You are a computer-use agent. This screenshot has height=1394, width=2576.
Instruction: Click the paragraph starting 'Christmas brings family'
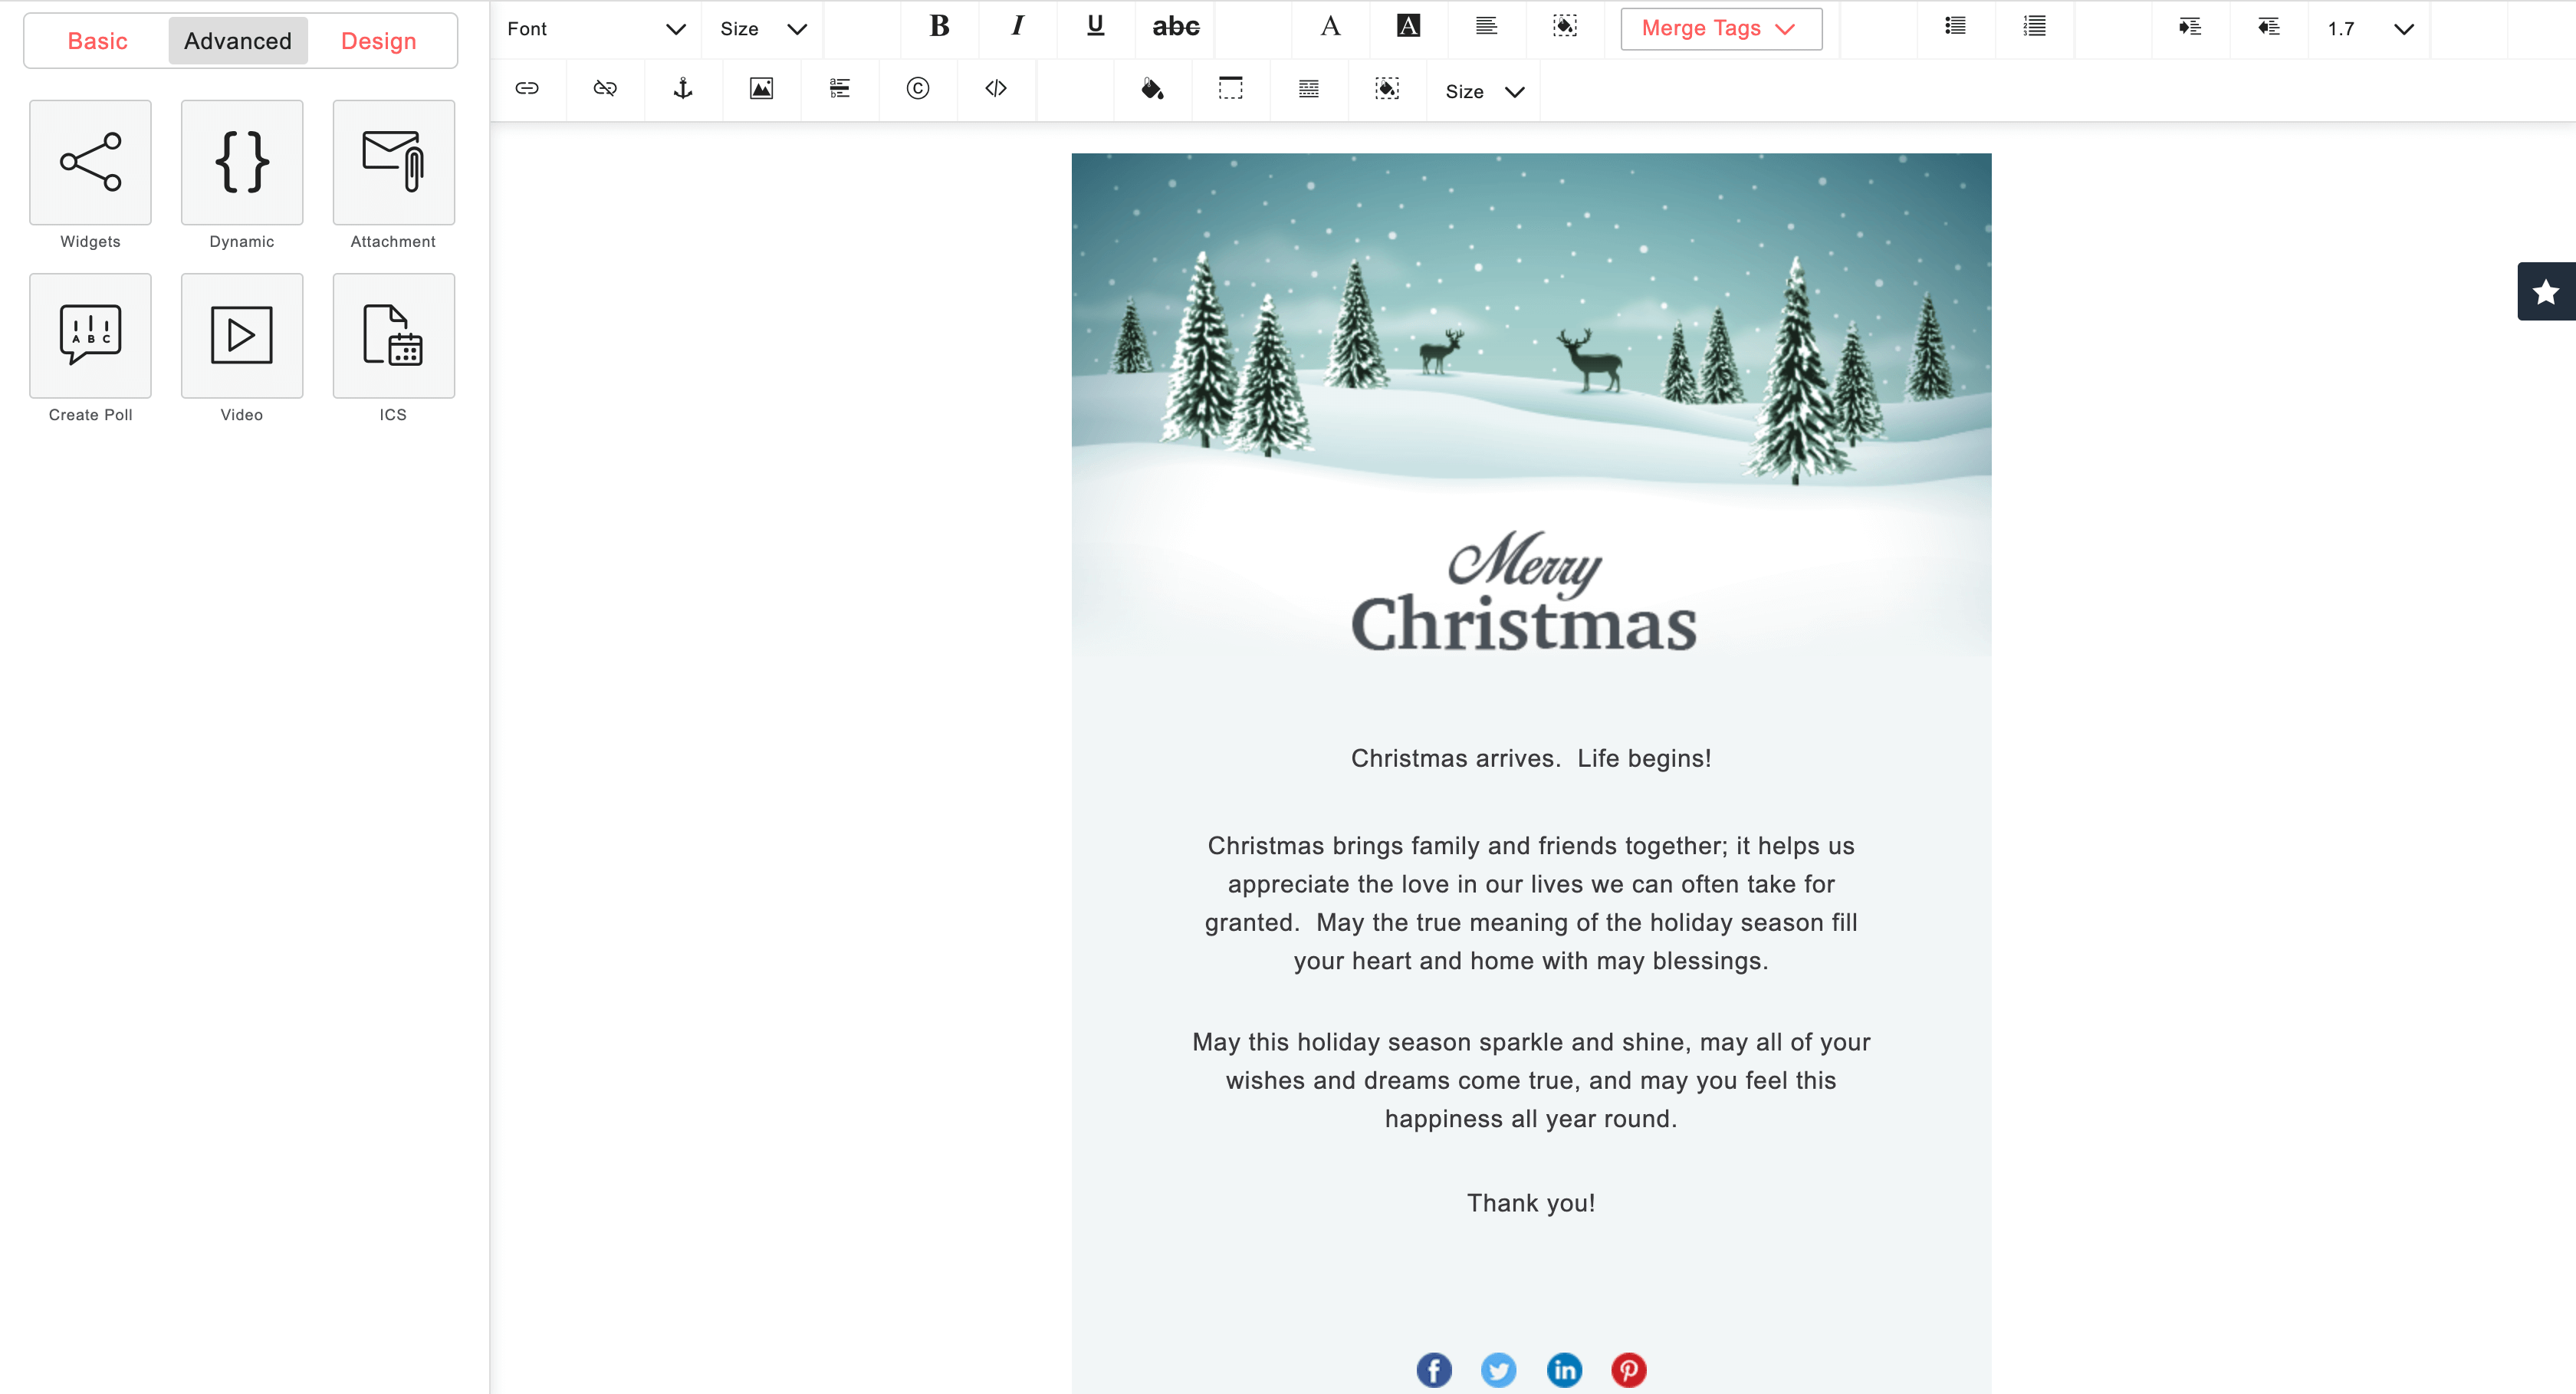pyautogui.click(x=1531, y=903)
